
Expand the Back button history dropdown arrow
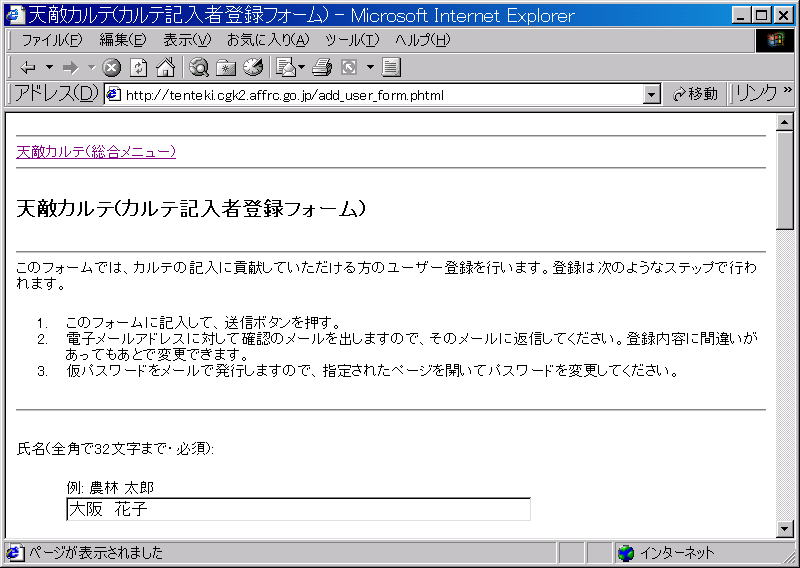49,68
